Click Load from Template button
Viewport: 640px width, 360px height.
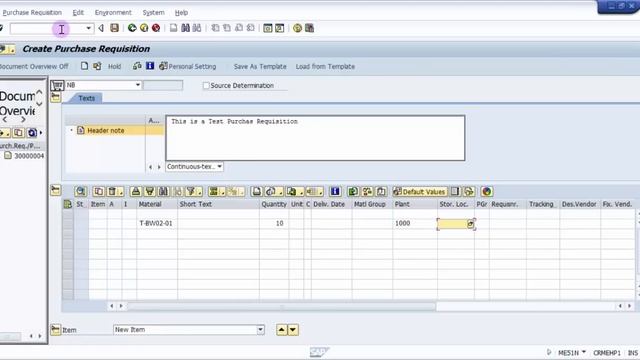click(x=325, y=67)
